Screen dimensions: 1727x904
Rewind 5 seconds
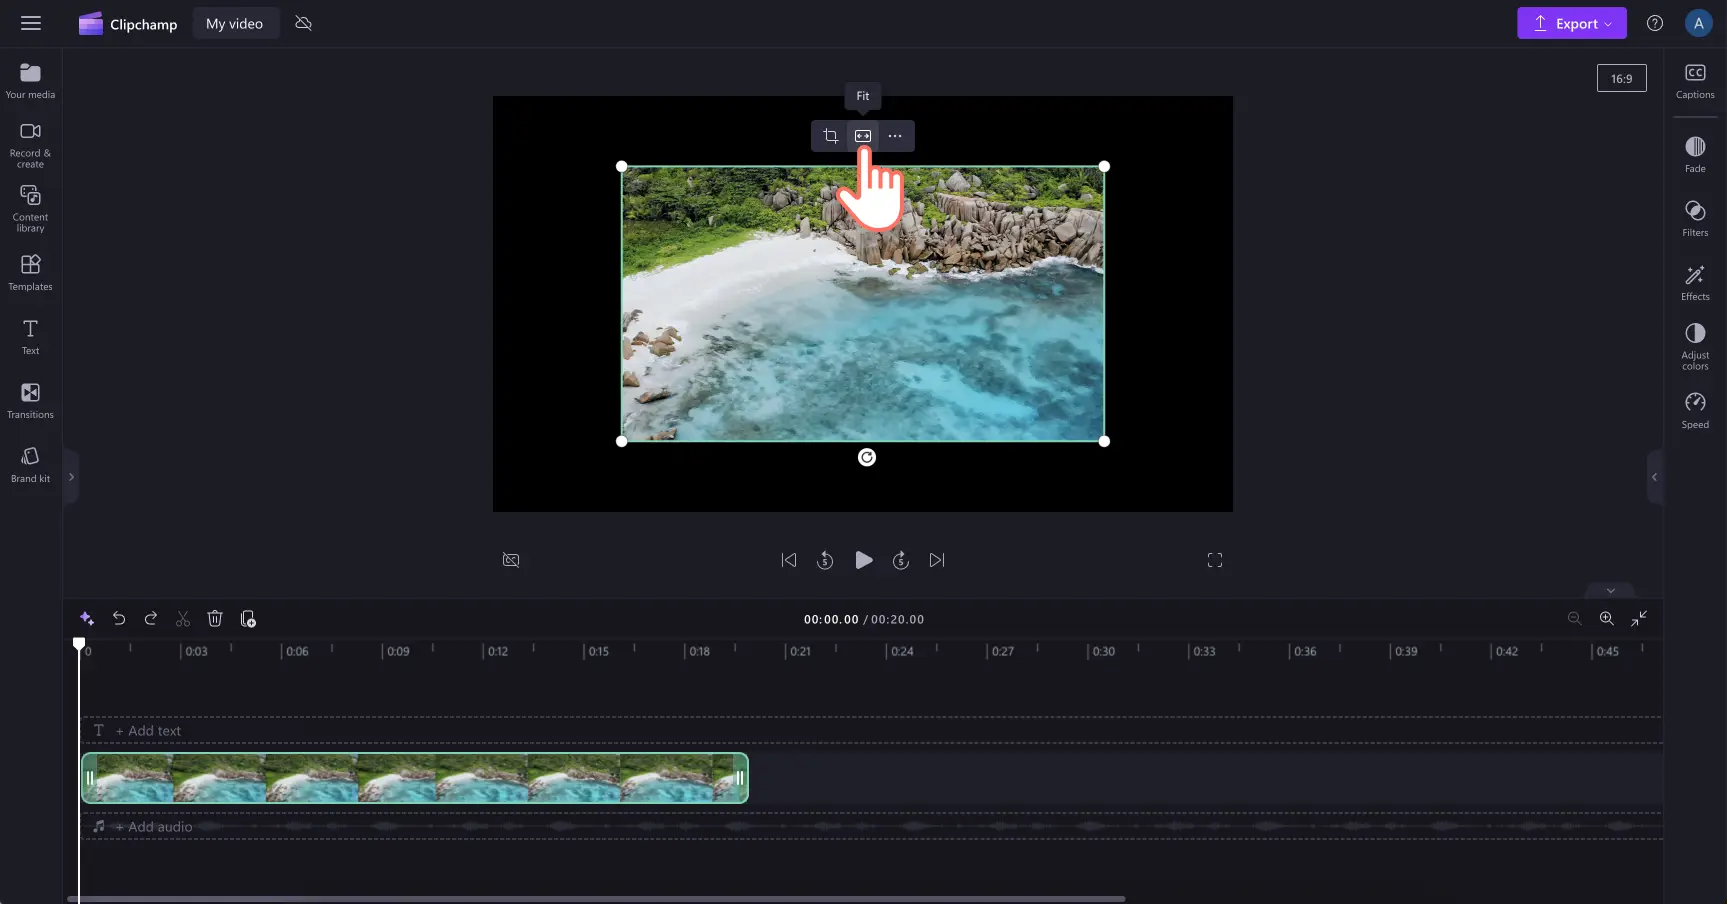pos(825,560)
